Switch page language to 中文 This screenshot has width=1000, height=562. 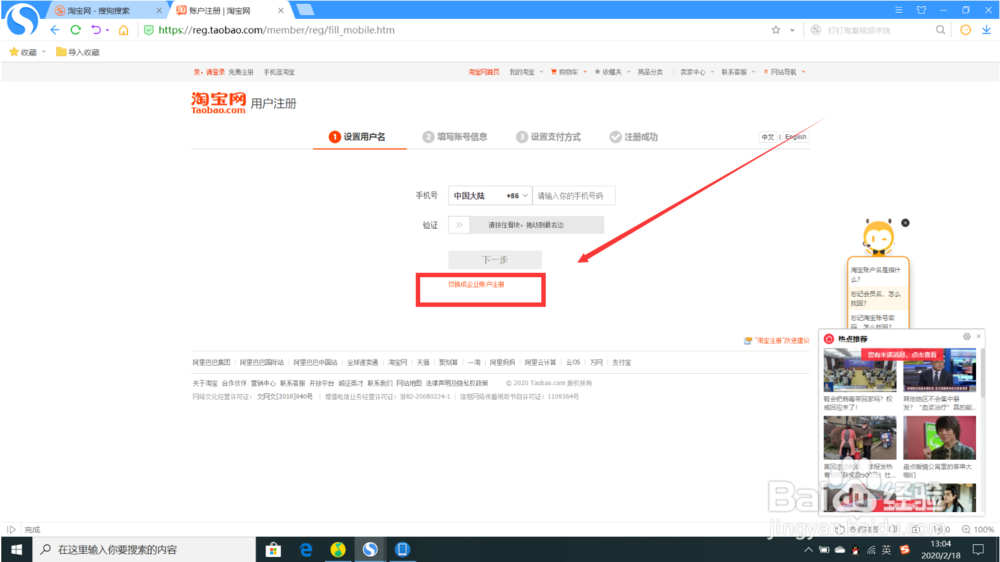tap(768, 137)
